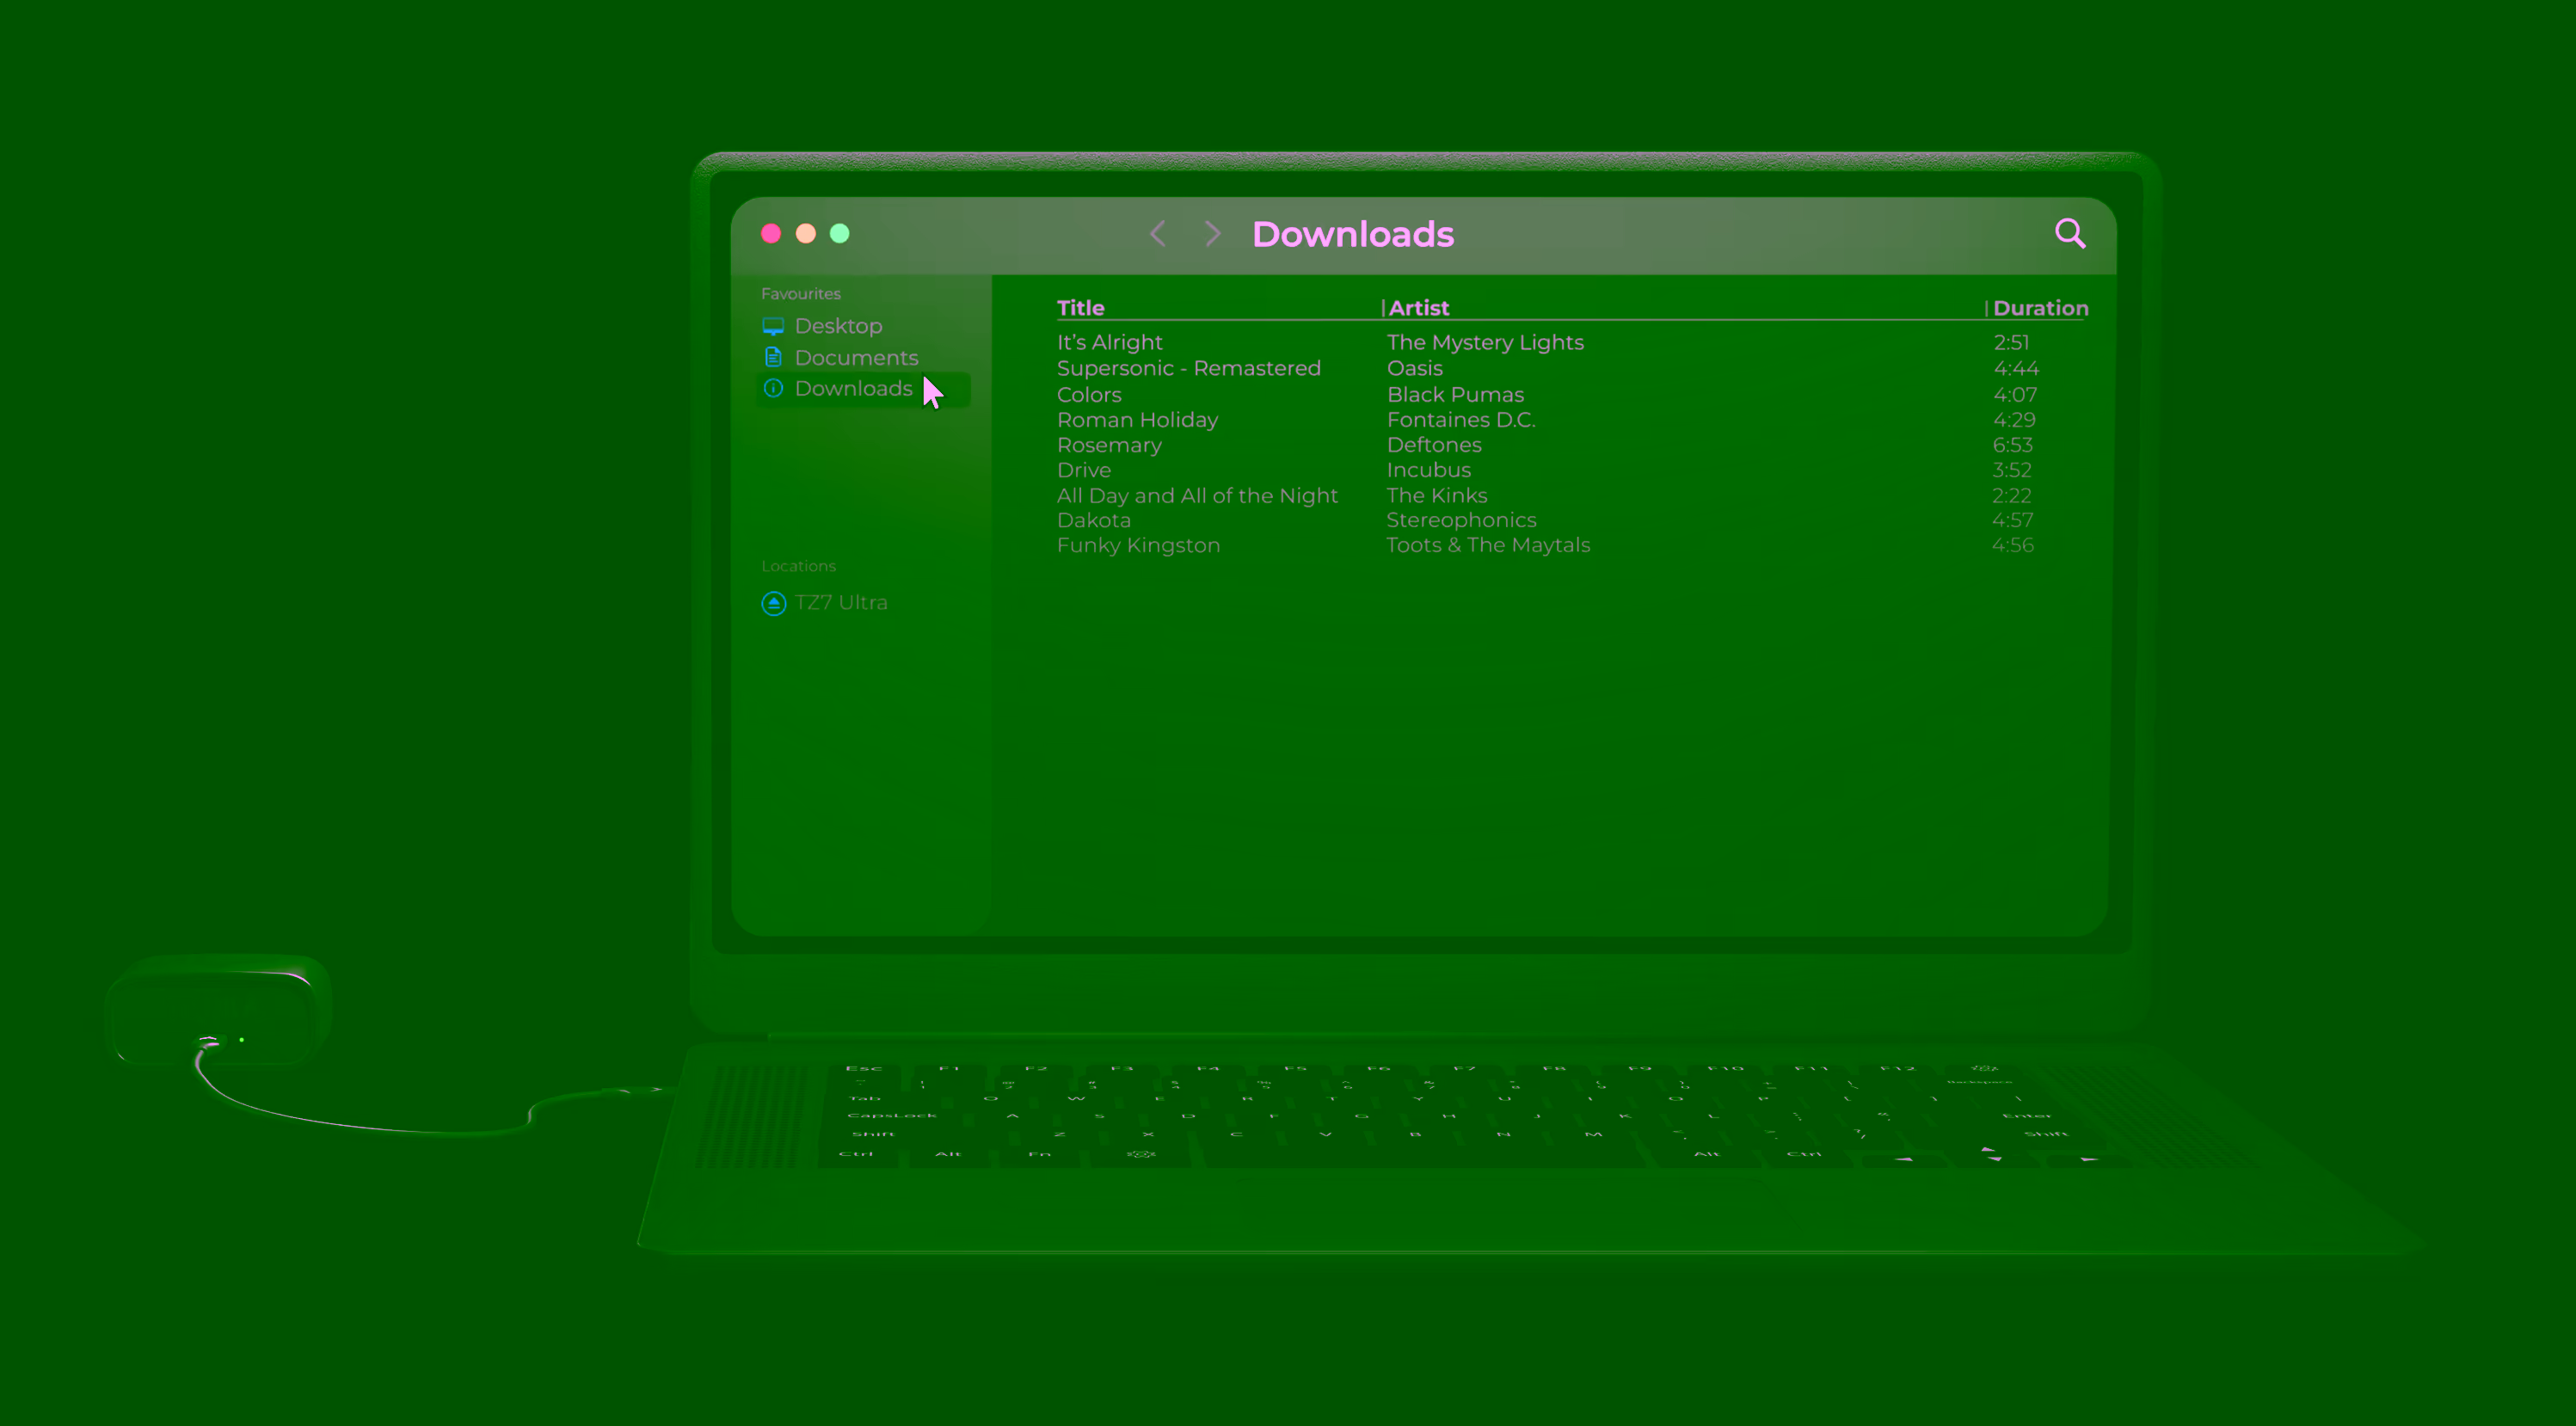Click artist Toots & The Maytals
2576x1426 pixels.
(x=1487, y=545)
